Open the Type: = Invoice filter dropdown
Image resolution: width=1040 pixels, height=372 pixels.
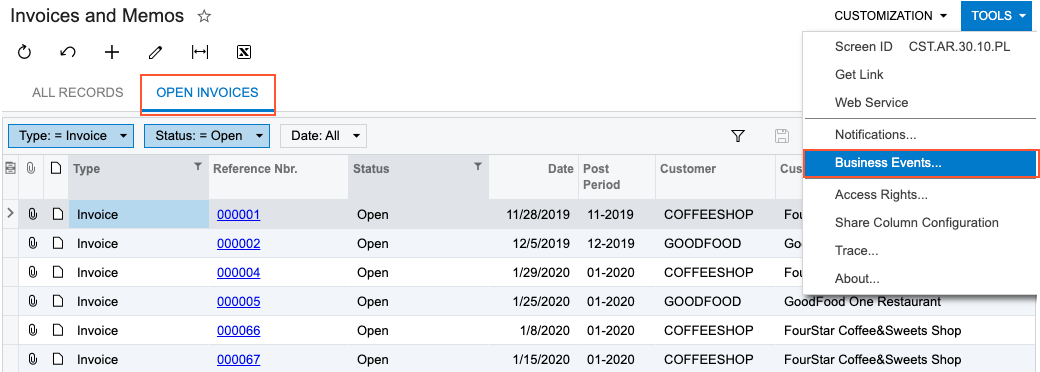[71, 136]
